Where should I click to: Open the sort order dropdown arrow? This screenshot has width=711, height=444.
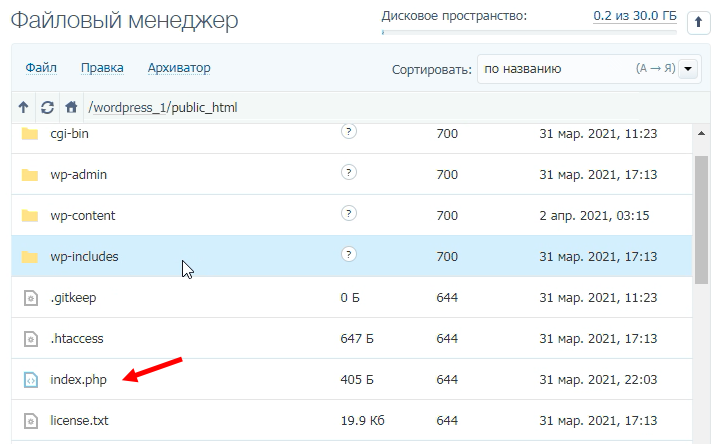[x=687, y=69]
